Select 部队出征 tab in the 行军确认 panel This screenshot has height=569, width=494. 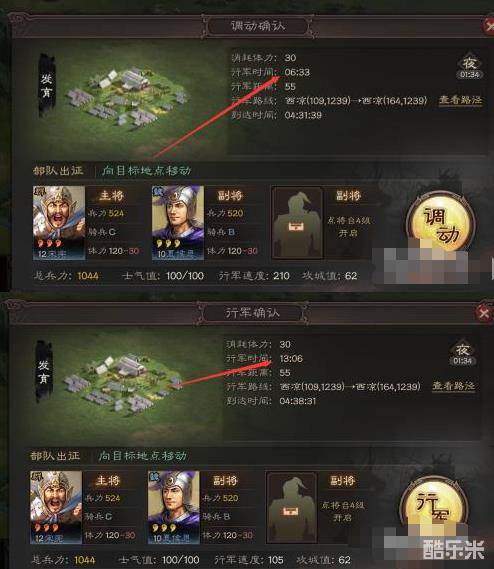55,456
